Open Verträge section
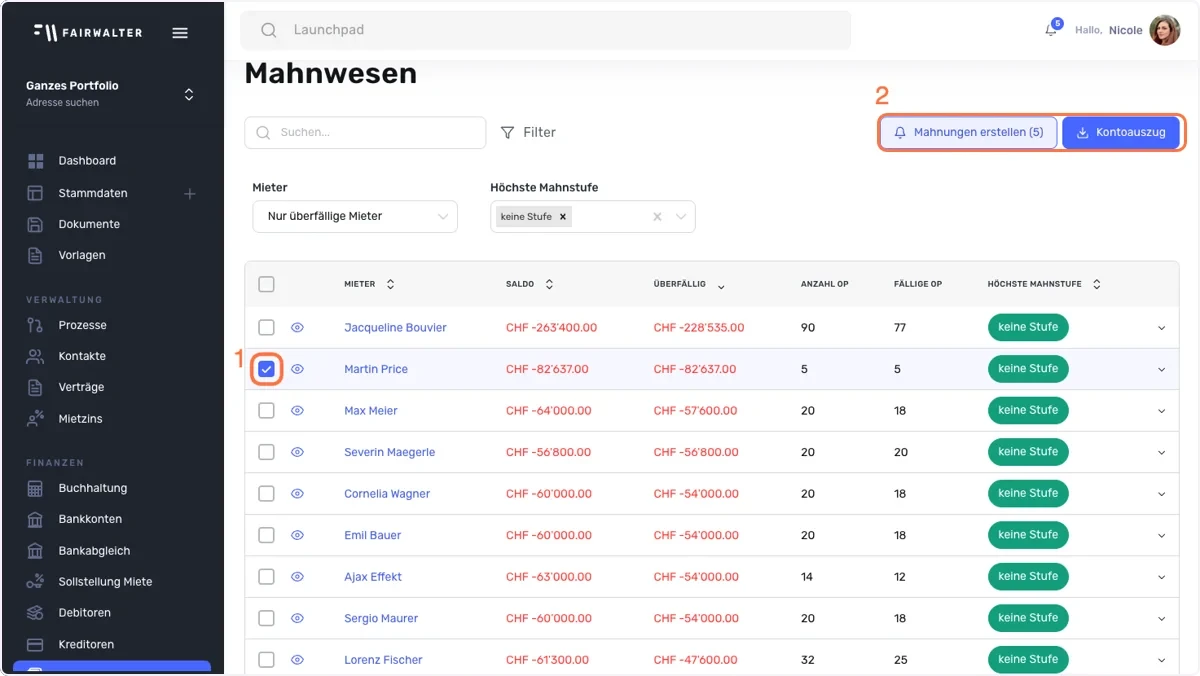 [81, 387]
